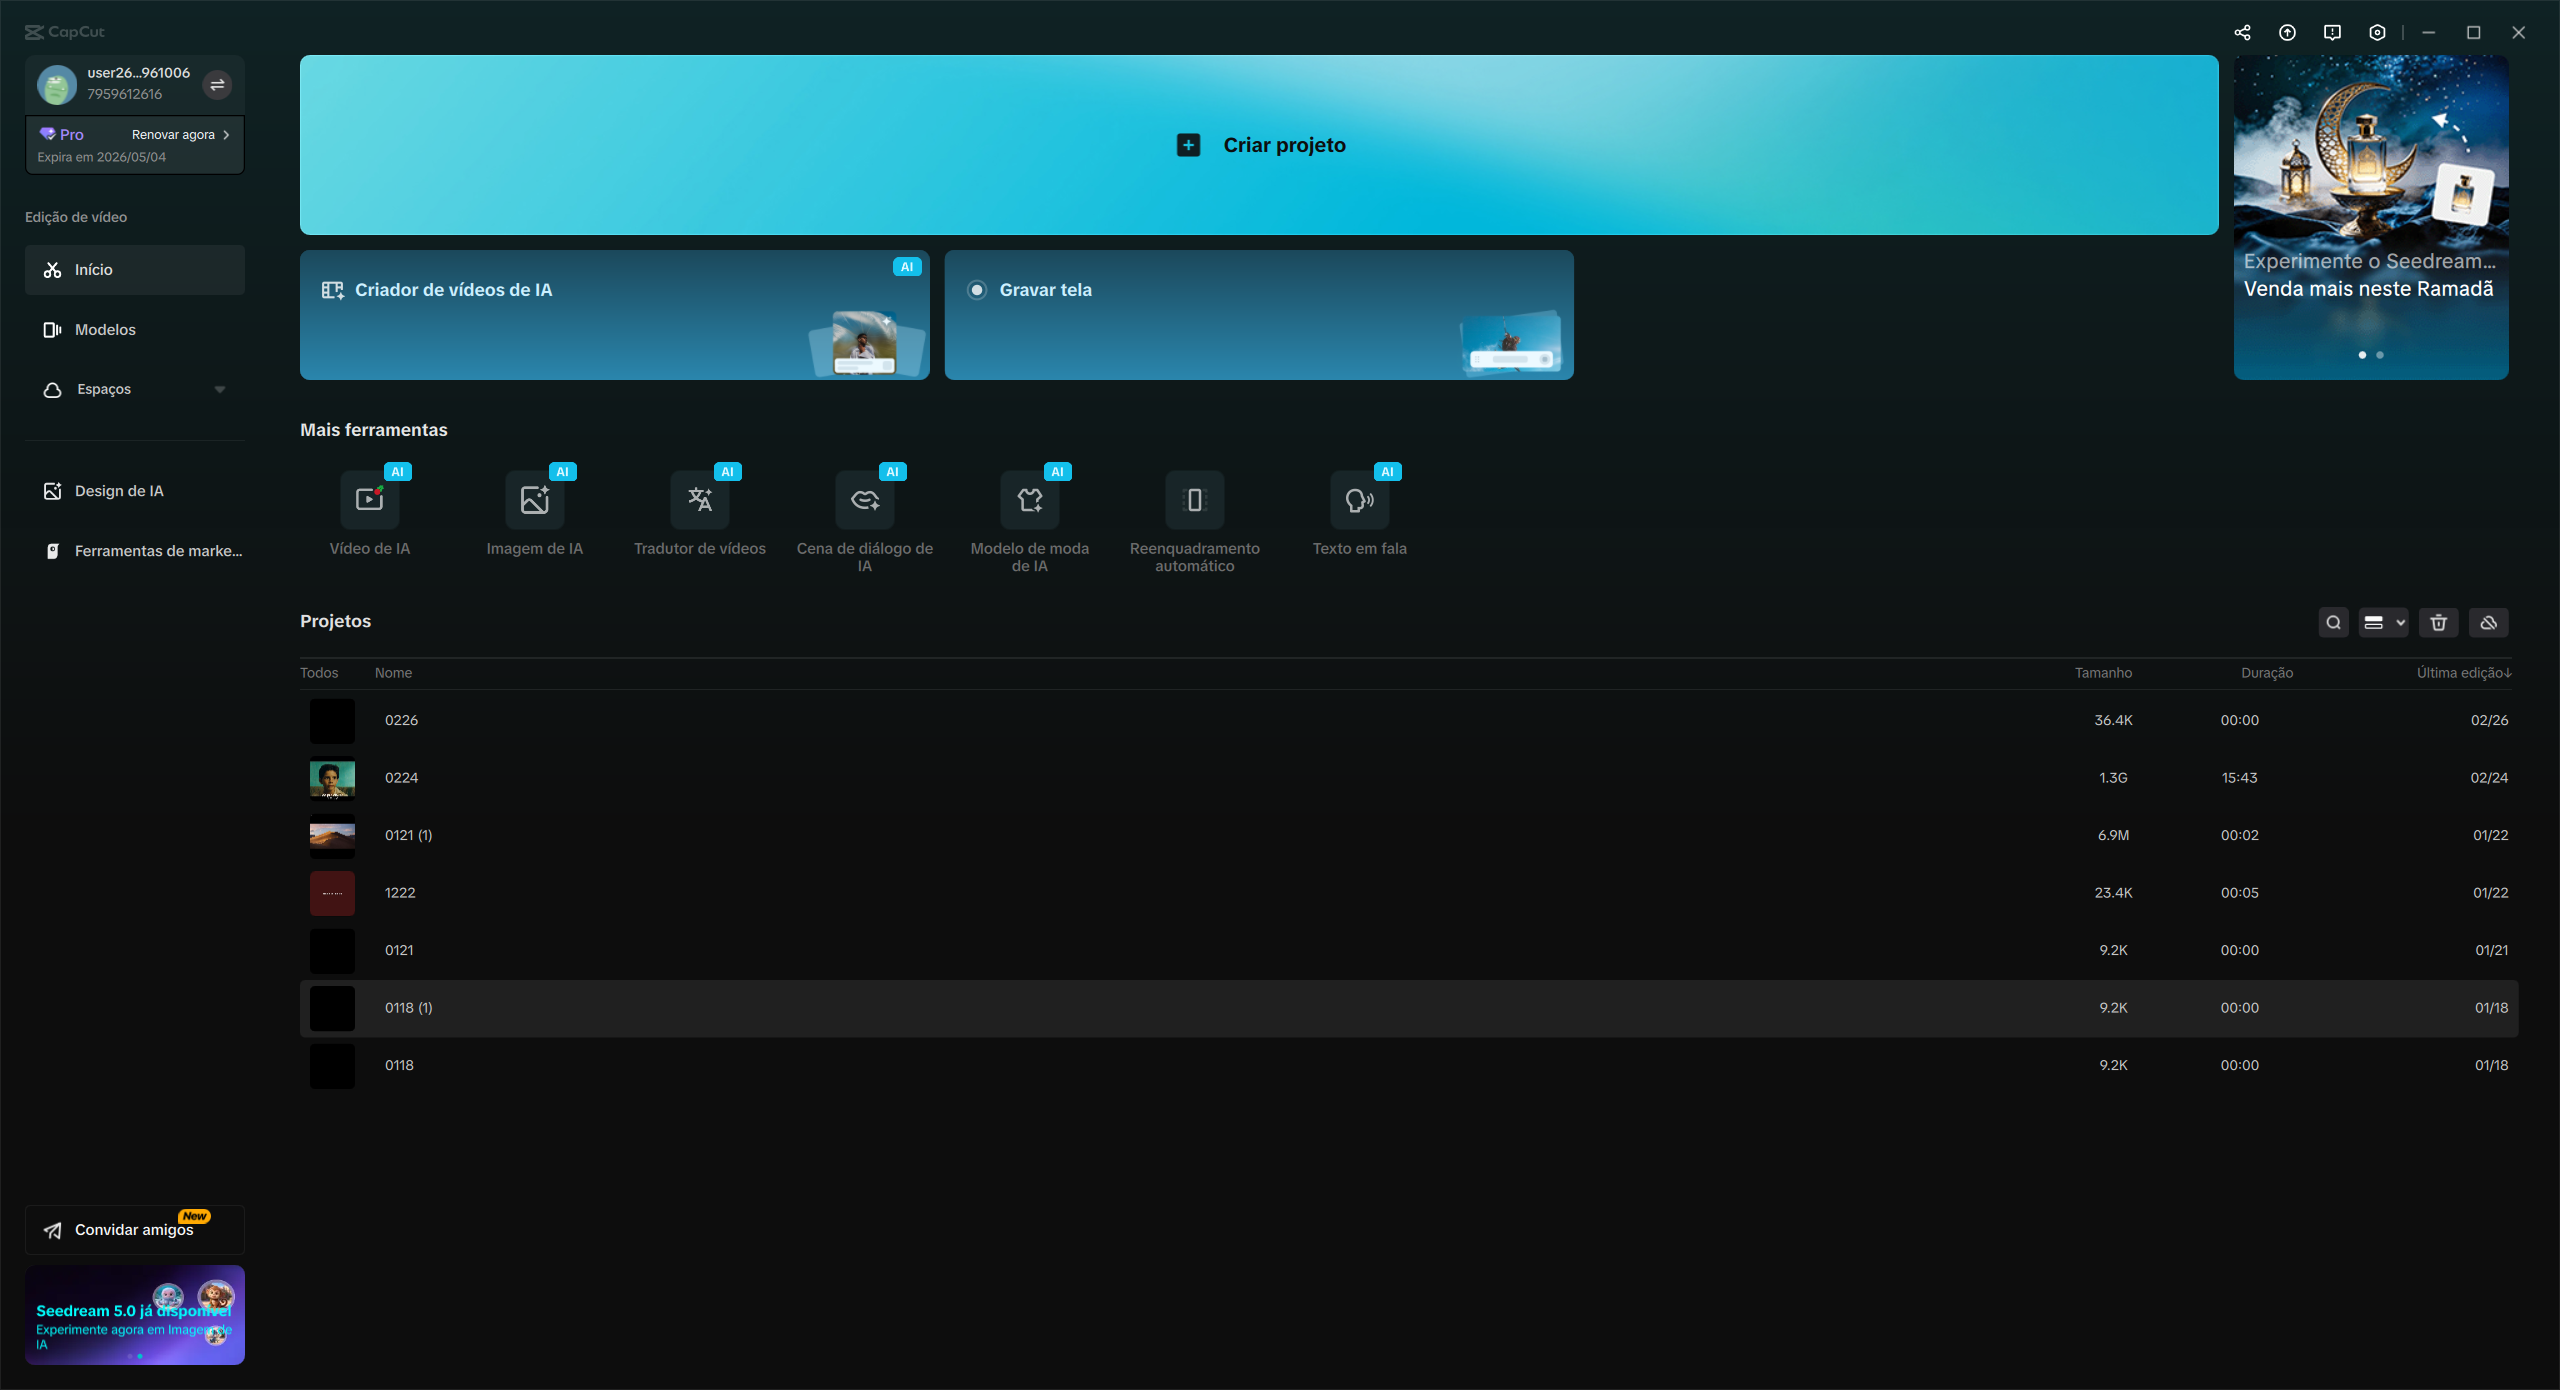This screenshot has height=1390, width=2560.
Task: Open the projects view layout dropdown
Action: tap(2383, 622)
